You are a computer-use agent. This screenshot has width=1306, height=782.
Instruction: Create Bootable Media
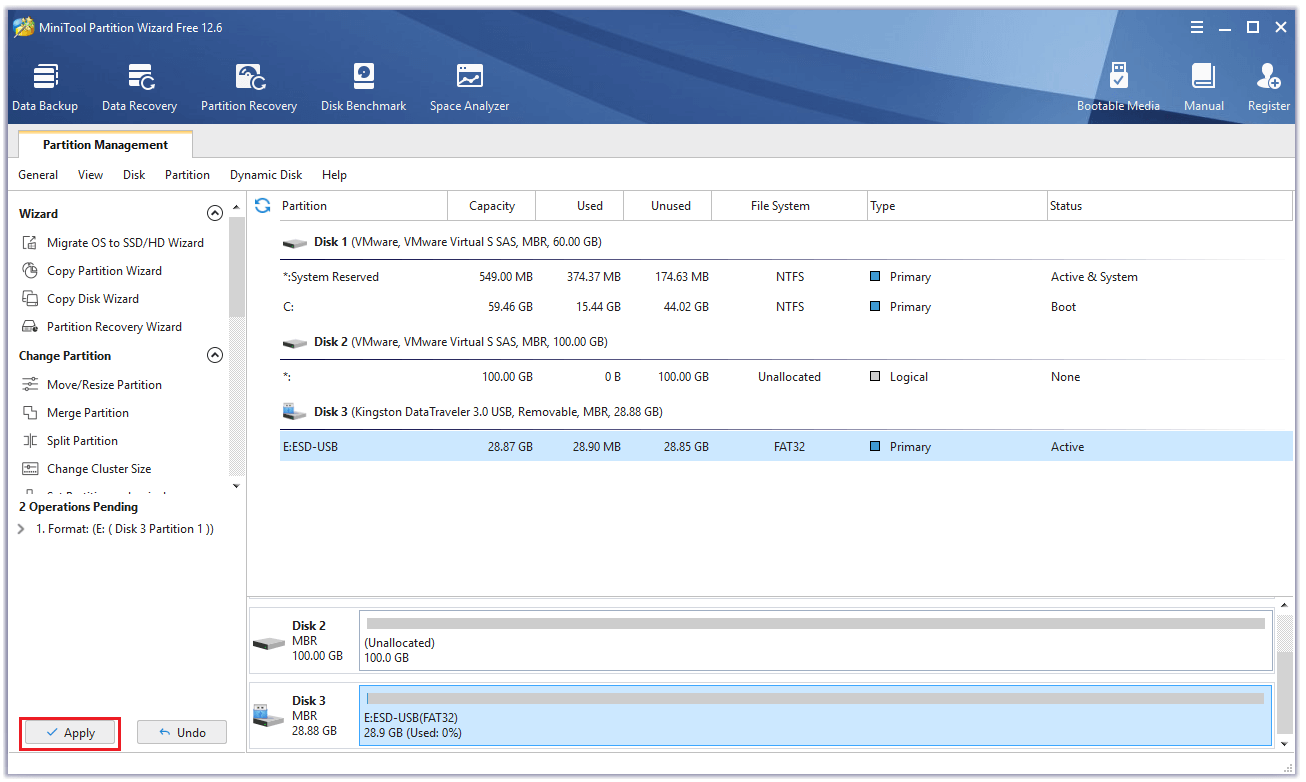pos(1118,87)
